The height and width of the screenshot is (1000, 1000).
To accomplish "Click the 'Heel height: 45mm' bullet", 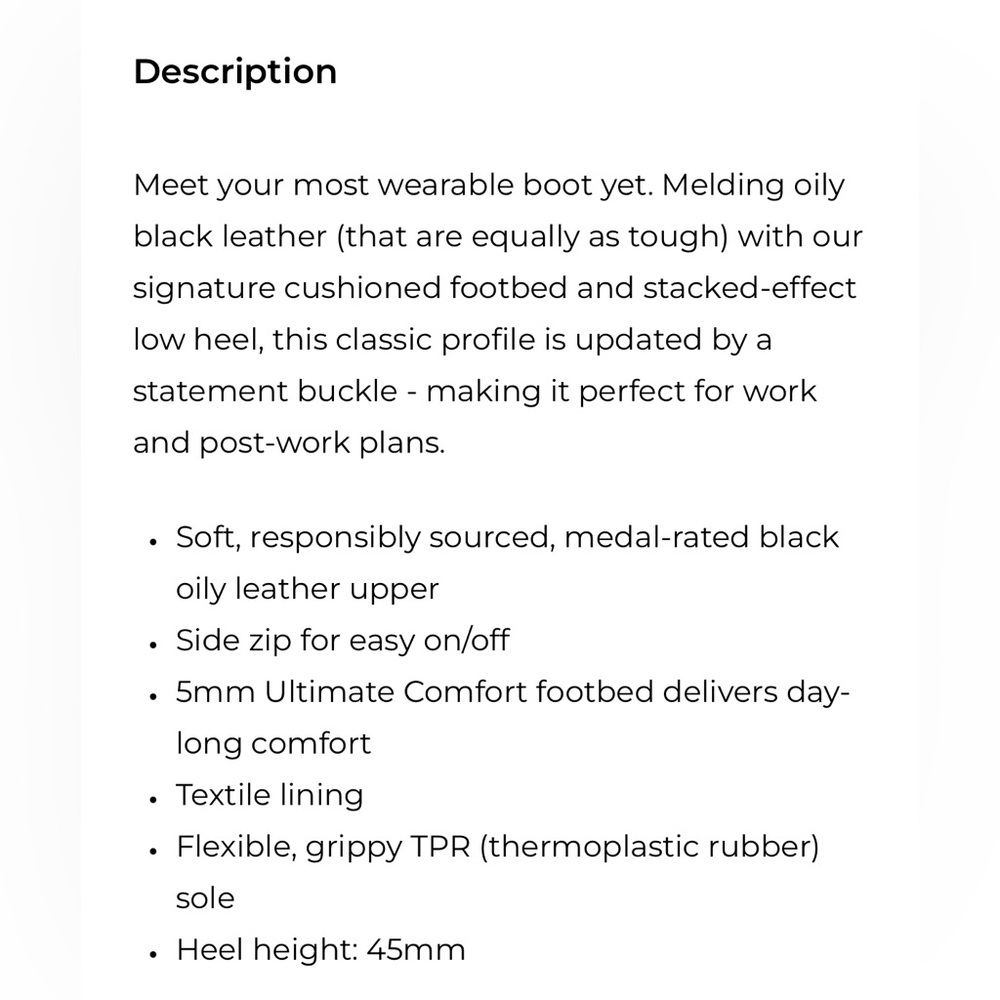I will pos(321,950).
